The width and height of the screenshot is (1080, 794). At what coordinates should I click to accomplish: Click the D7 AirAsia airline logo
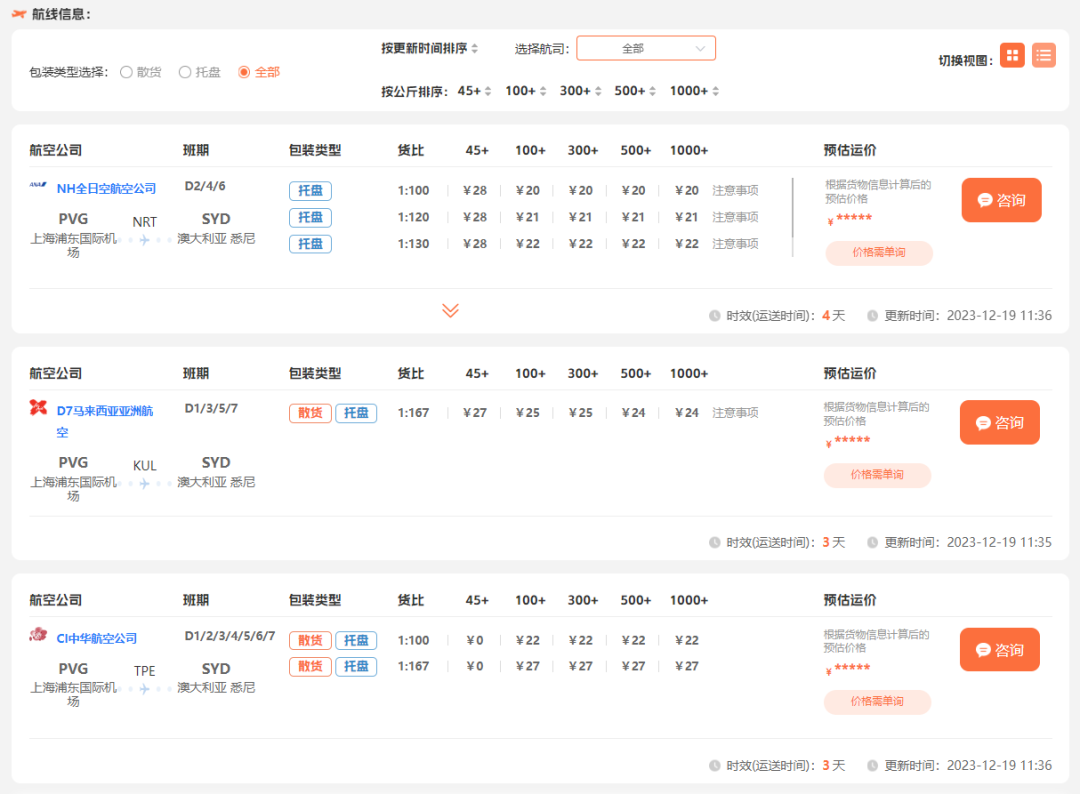point(37,408)
